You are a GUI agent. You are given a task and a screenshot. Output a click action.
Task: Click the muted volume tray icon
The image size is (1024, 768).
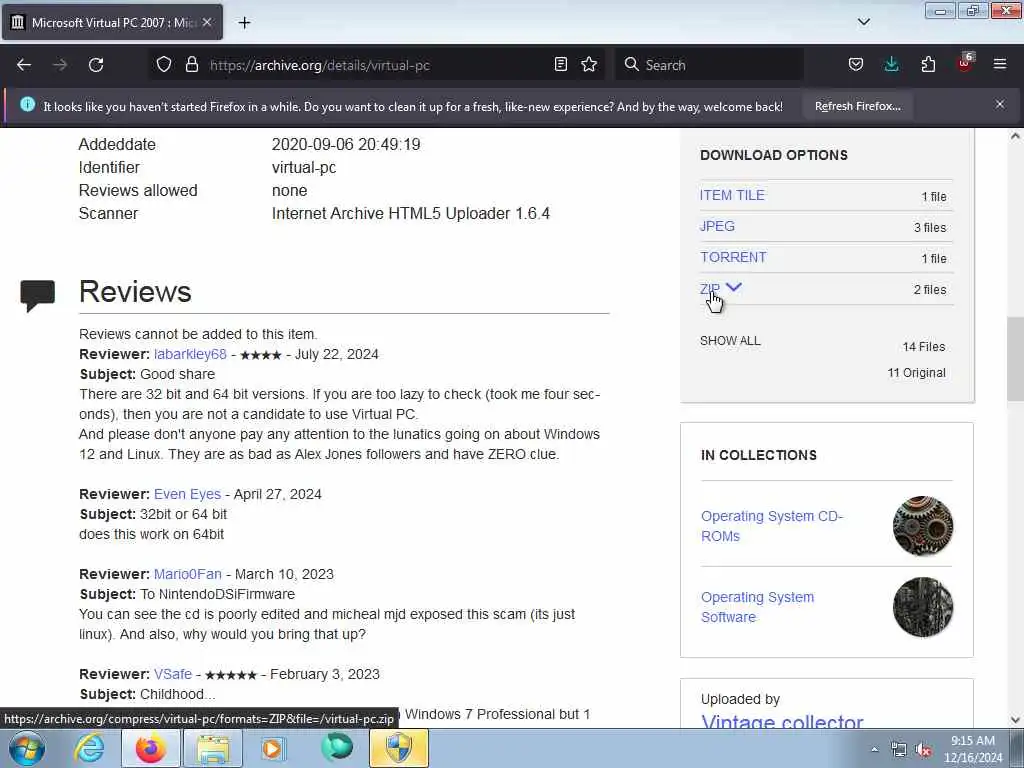coord(923,750)
